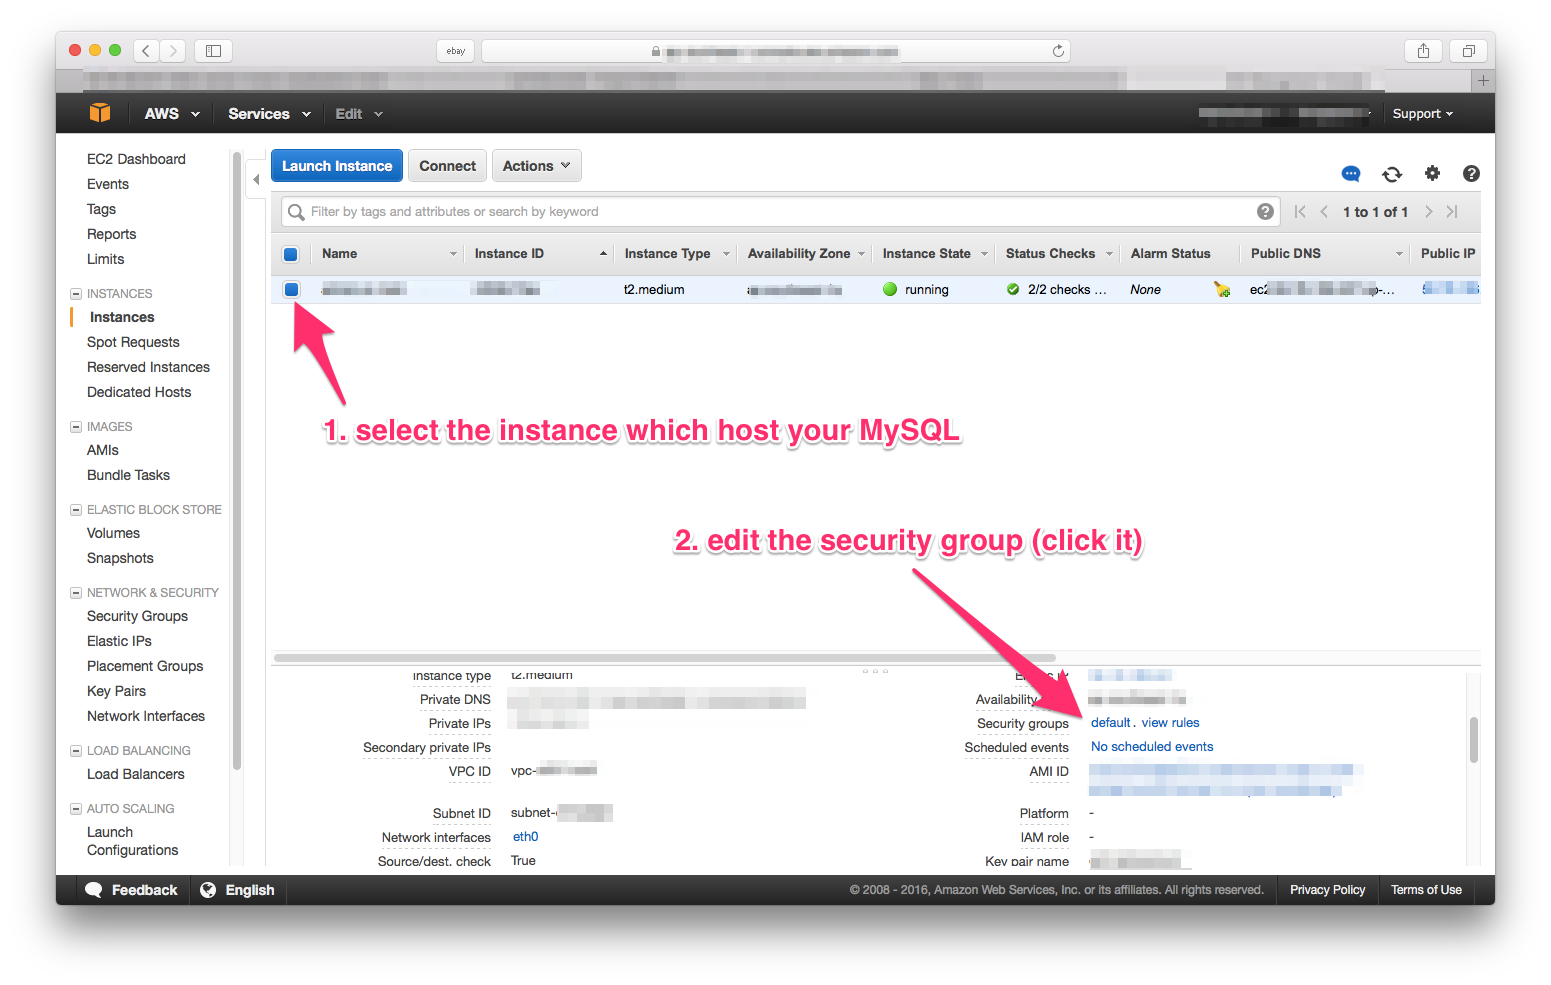Open the Actions dropdown button
The width and height of the screenshot is (1551, 985).
(536, 166)
